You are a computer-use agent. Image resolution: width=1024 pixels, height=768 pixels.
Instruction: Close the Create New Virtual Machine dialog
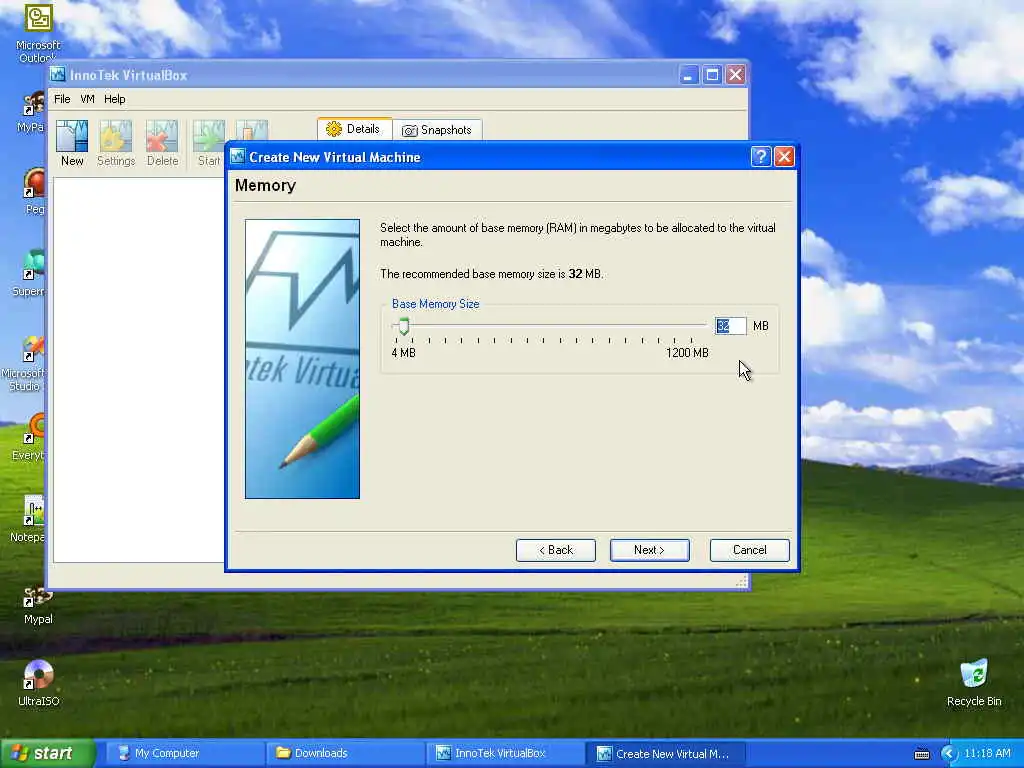784,157
